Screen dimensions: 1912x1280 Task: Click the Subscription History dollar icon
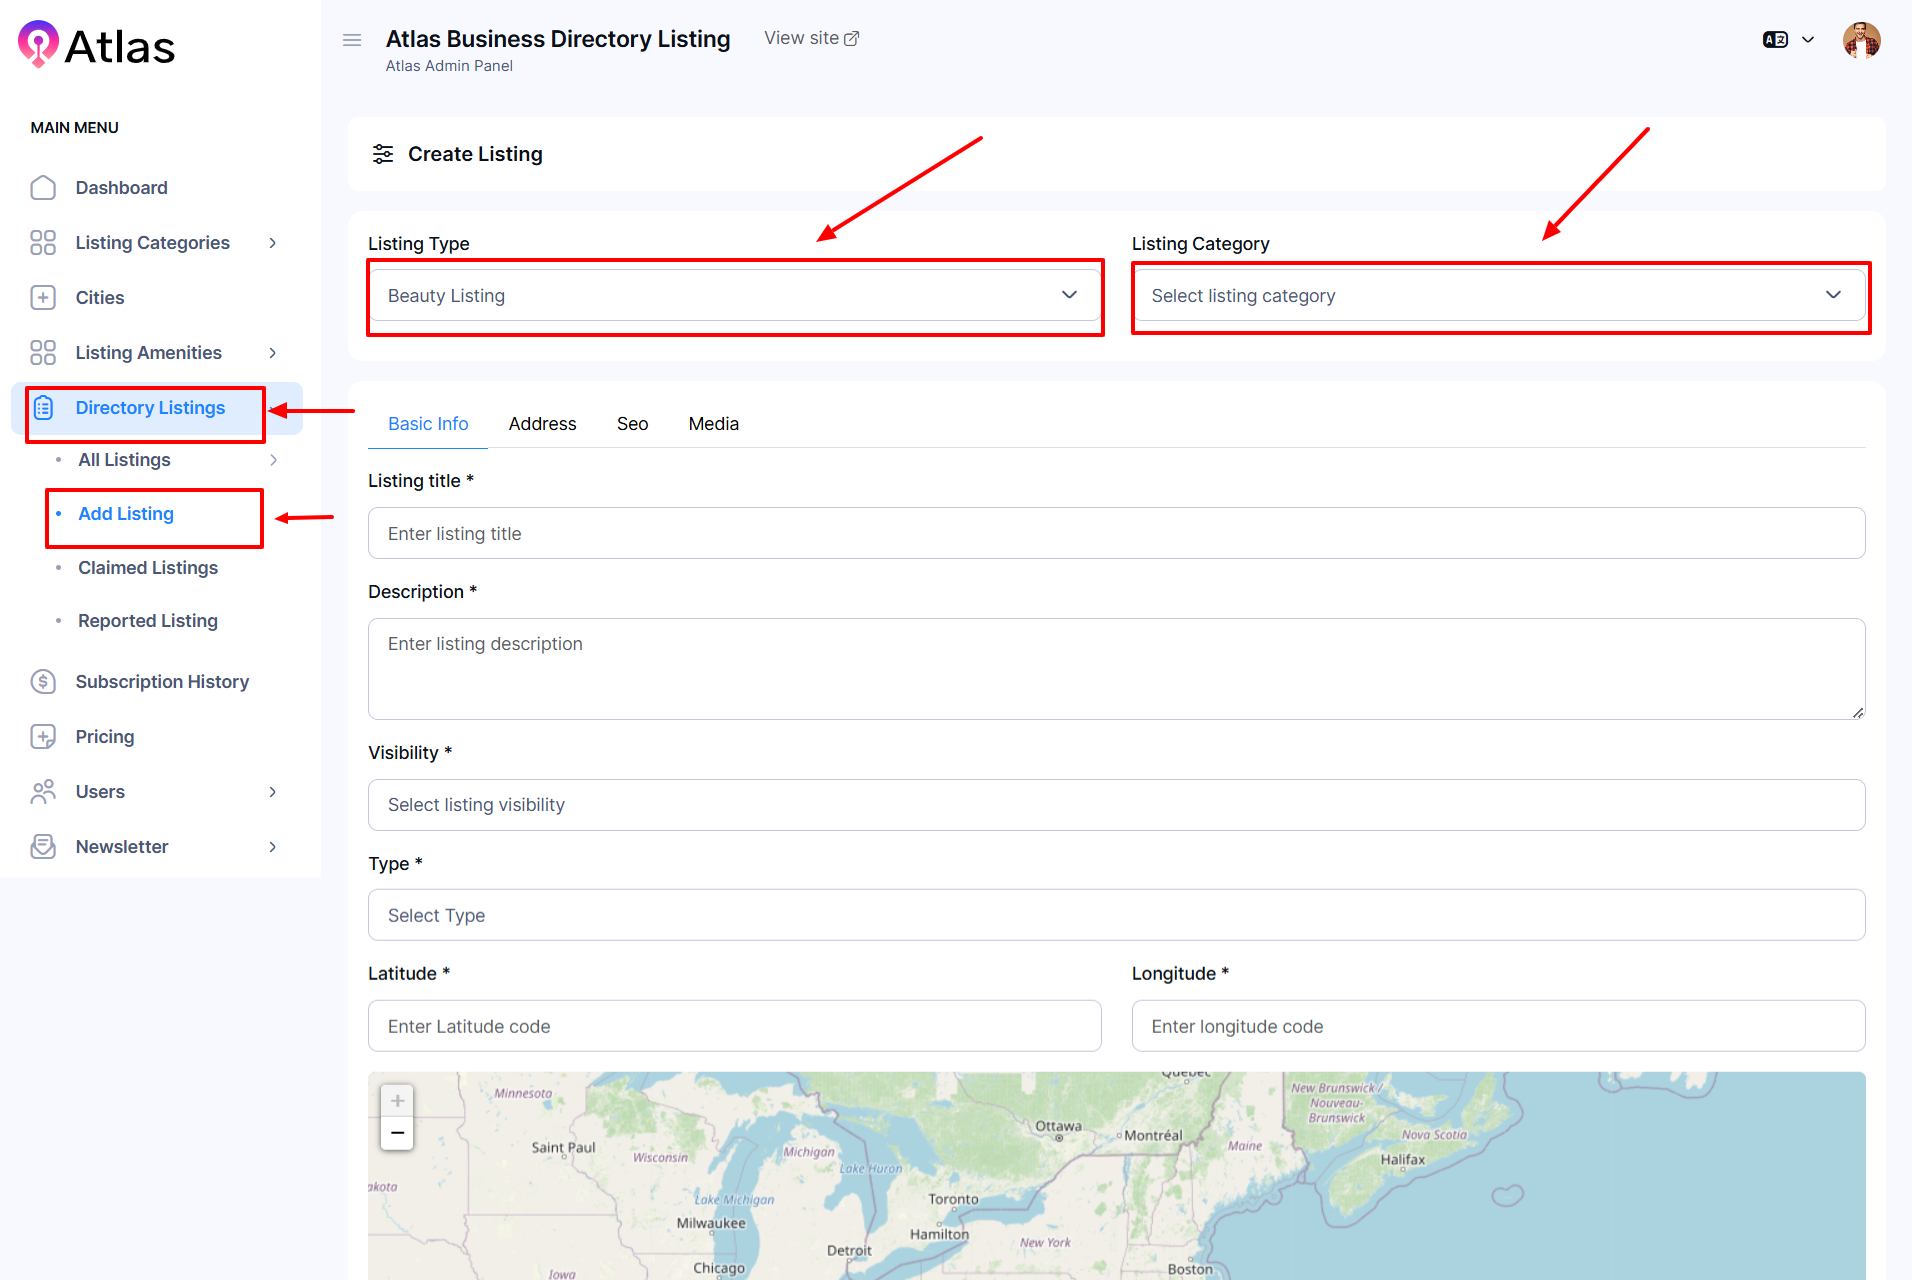(x=43, y=682)
